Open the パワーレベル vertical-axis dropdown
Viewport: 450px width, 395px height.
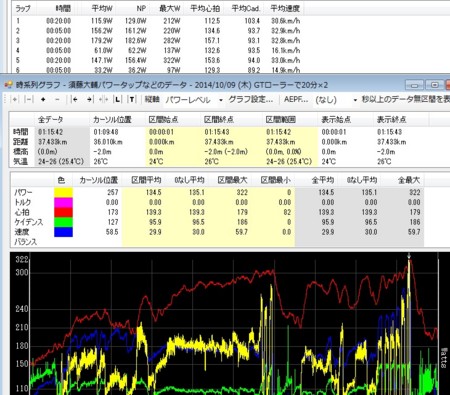(194, 100)
